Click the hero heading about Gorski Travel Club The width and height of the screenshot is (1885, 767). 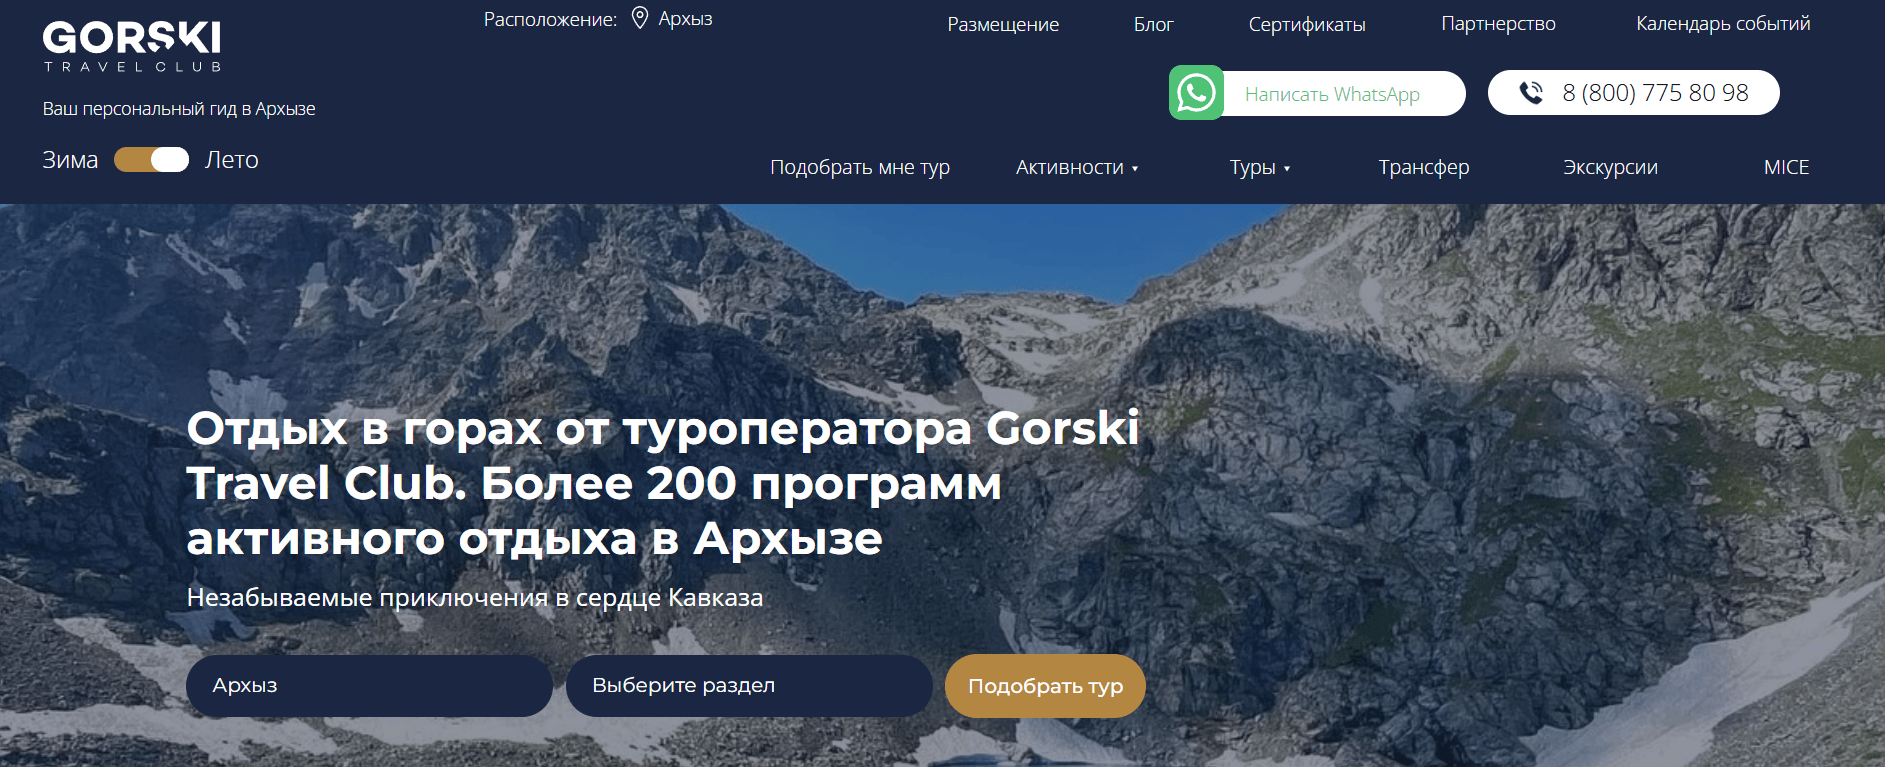[x=662, y=483]
